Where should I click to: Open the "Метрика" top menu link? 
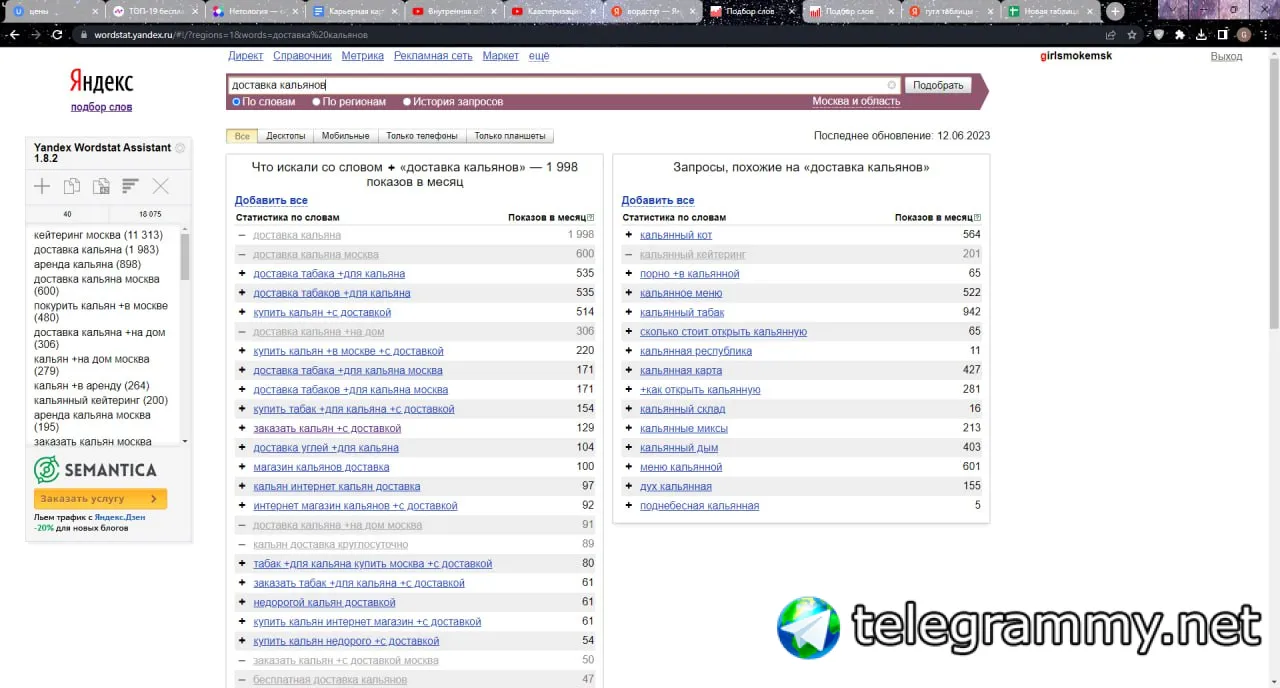[x=362, y=56]
